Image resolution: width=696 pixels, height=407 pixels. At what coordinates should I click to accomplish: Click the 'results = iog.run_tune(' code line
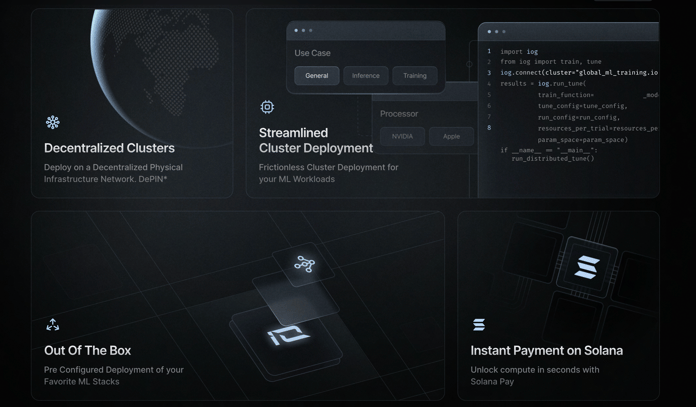pyautogui.click(x=543, y=83)
